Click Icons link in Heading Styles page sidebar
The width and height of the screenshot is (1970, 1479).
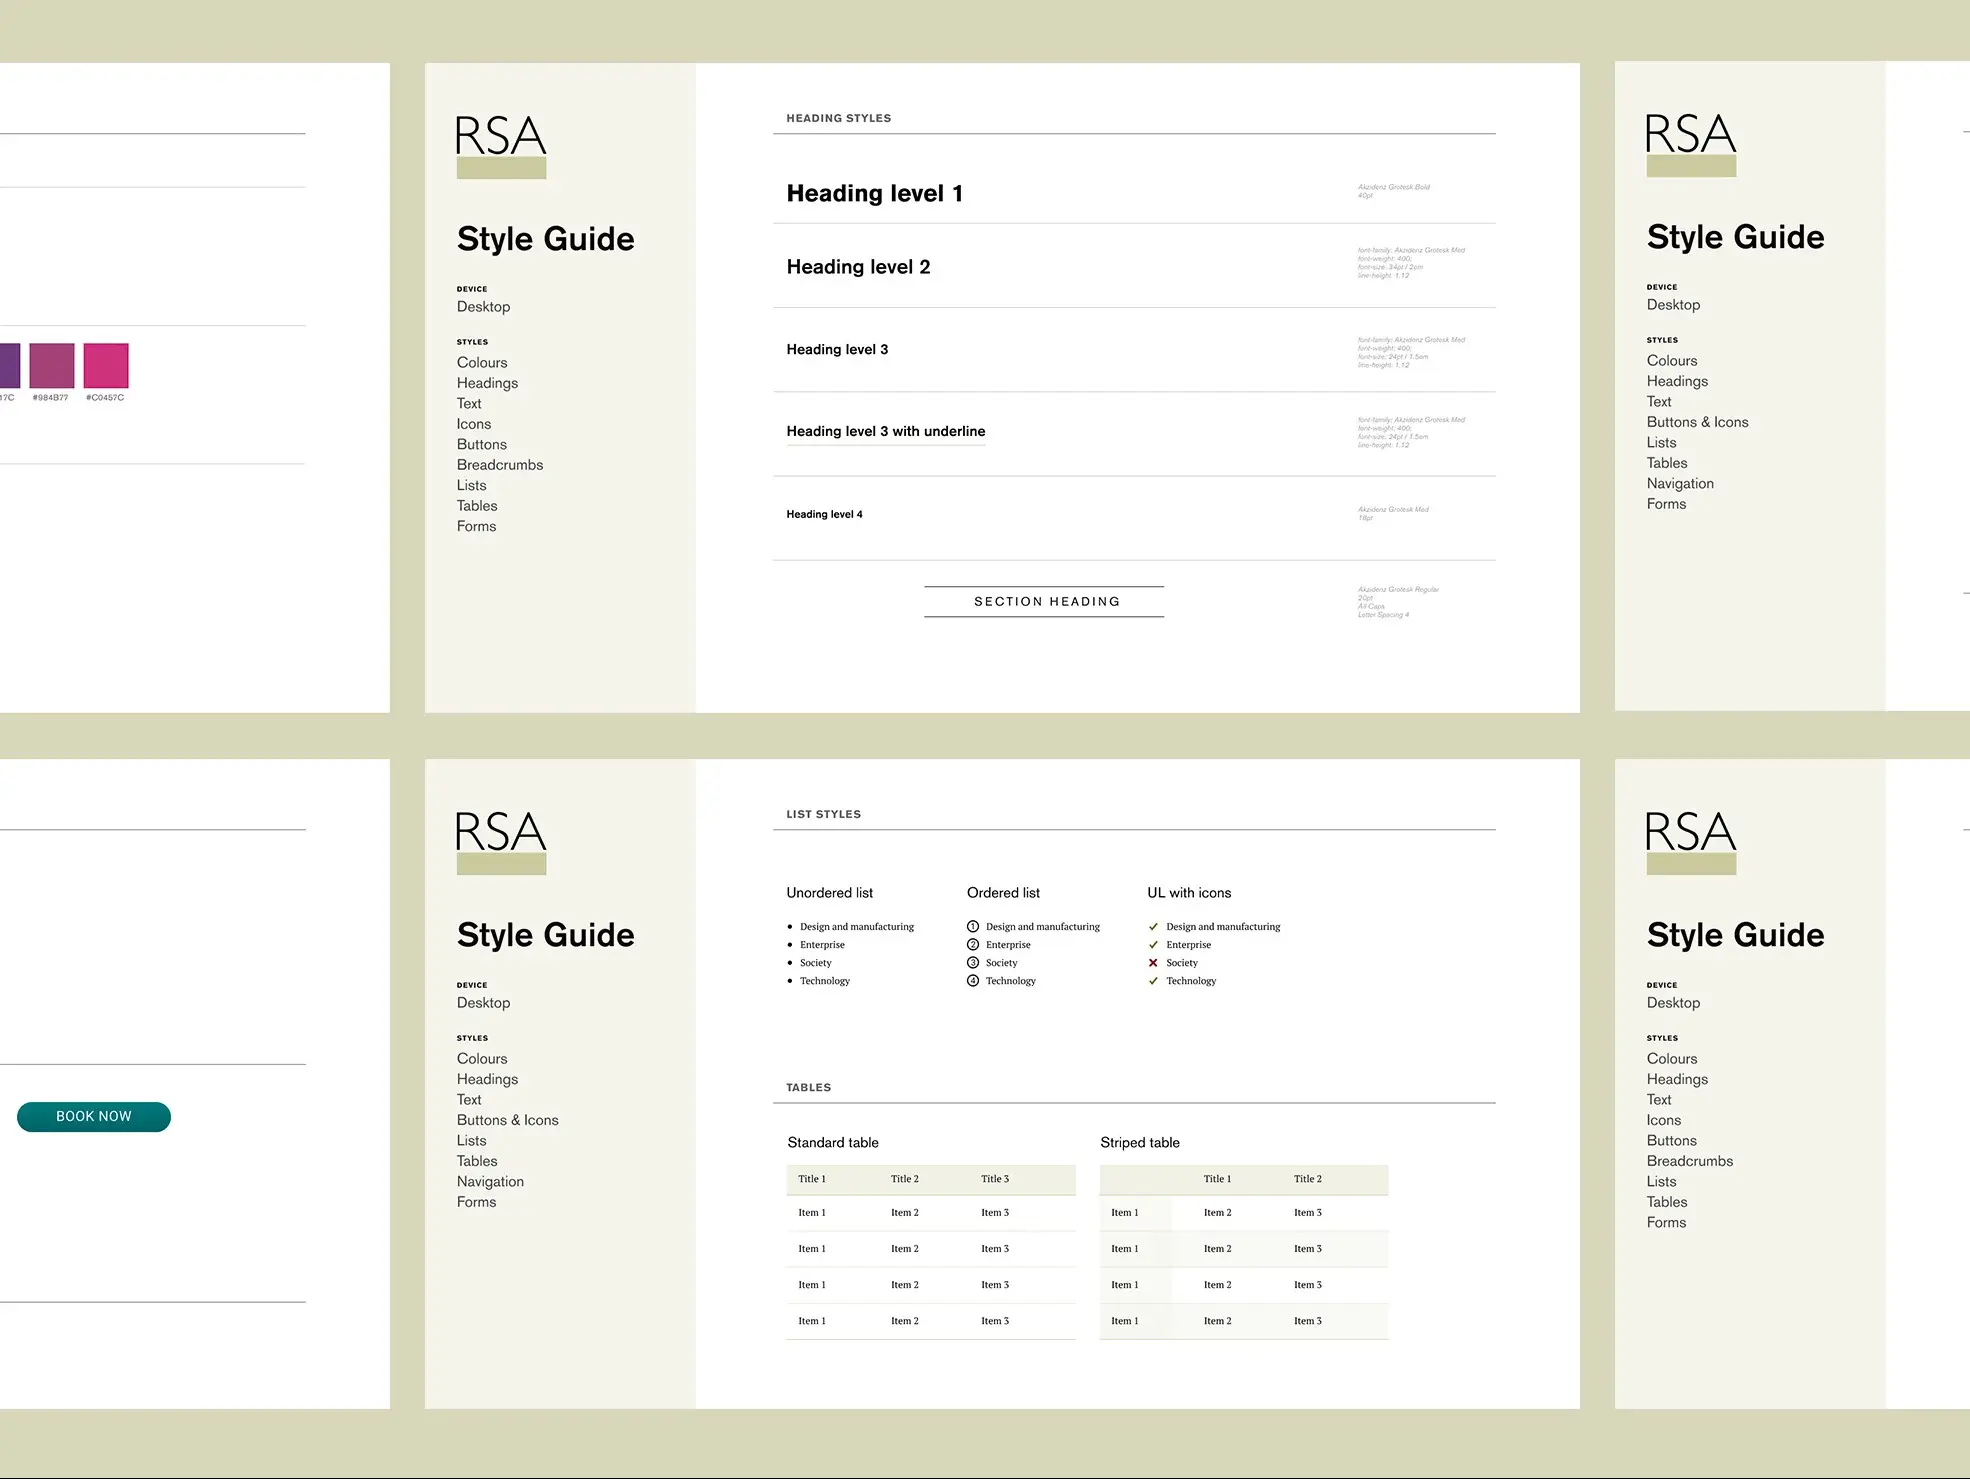point(474,424)
